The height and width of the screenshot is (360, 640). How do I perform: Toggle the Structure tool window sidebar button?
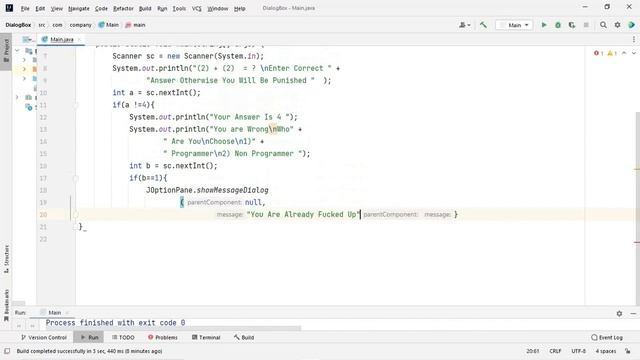[x=6, y=259]
